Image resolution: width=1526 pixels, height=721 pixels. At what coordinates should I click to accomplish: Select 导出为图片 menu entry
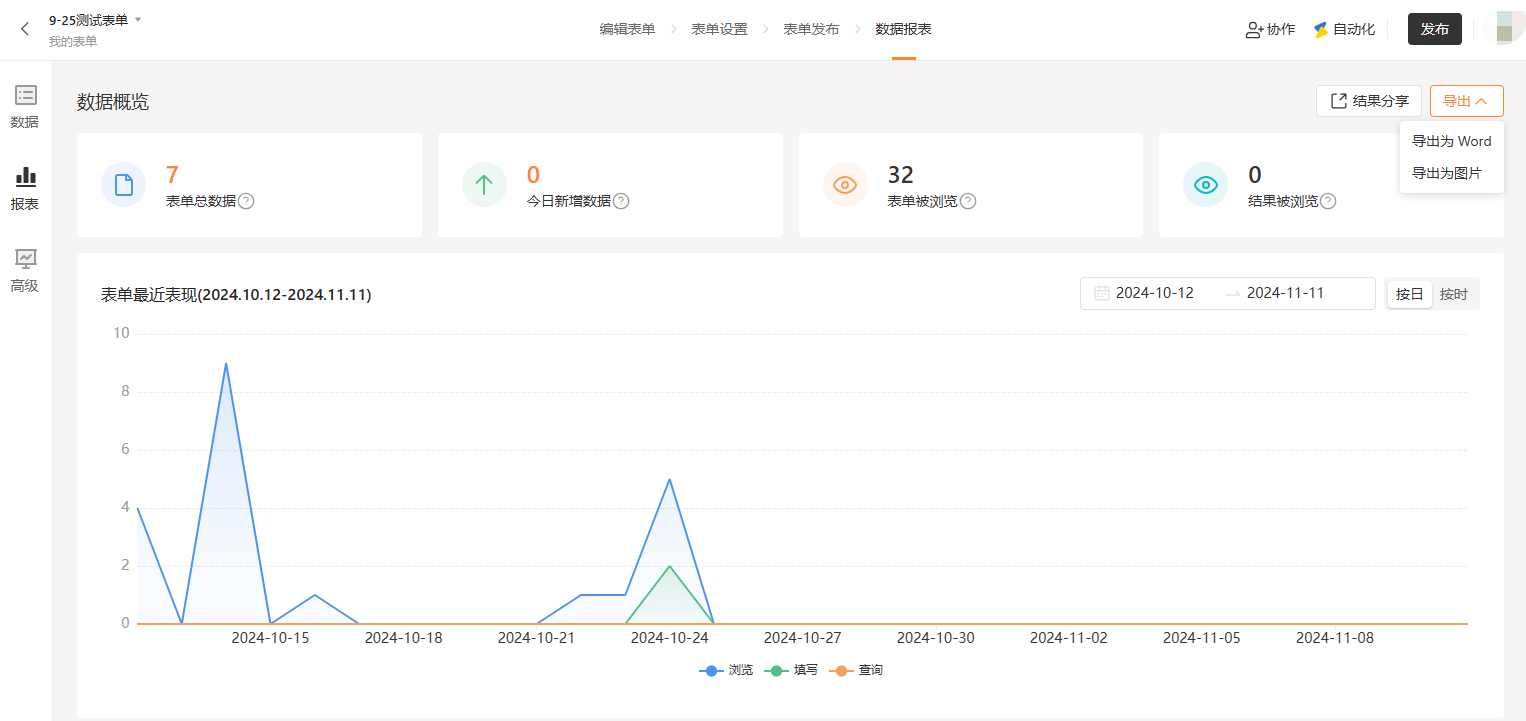pos(1451,173)
